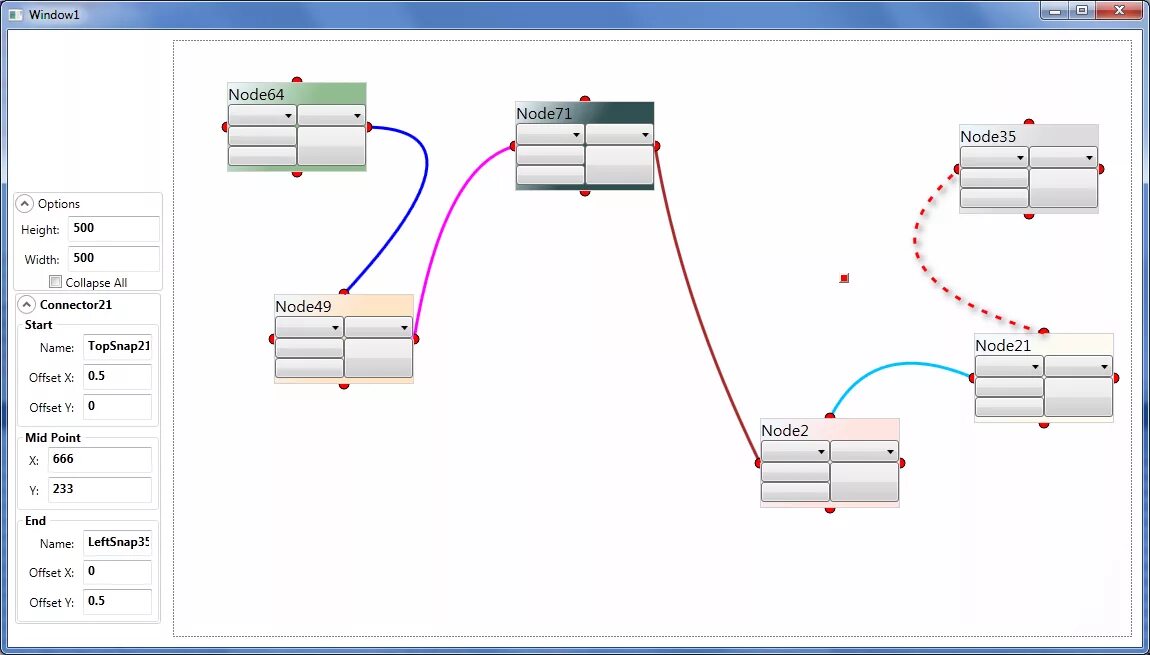Collapse the Options expander
The image size is (1150, 655).
point(25,204)
